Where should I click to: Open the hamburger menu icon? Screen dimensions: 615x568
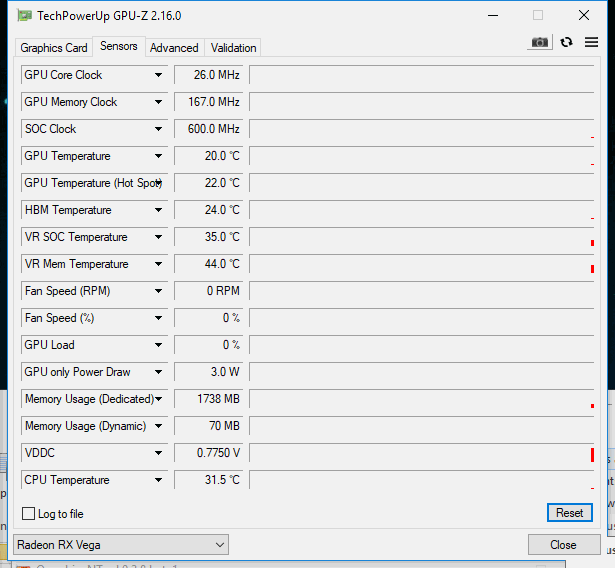point(591,42)
